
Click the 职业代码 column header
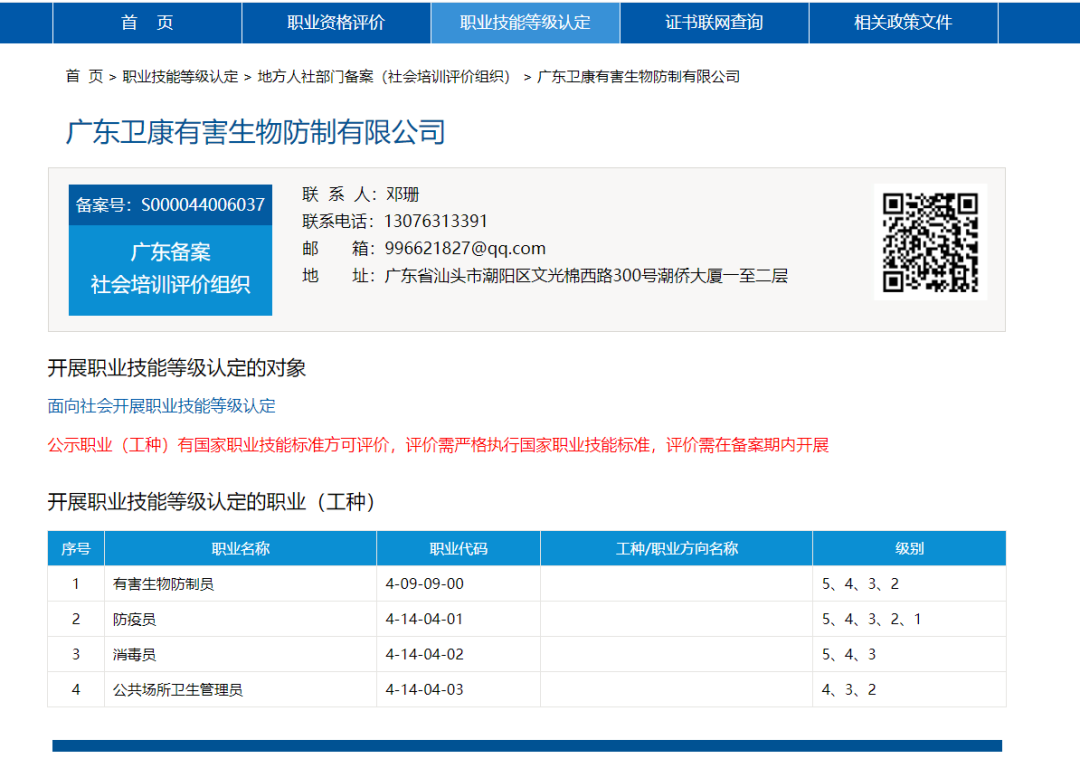[459, 548]
